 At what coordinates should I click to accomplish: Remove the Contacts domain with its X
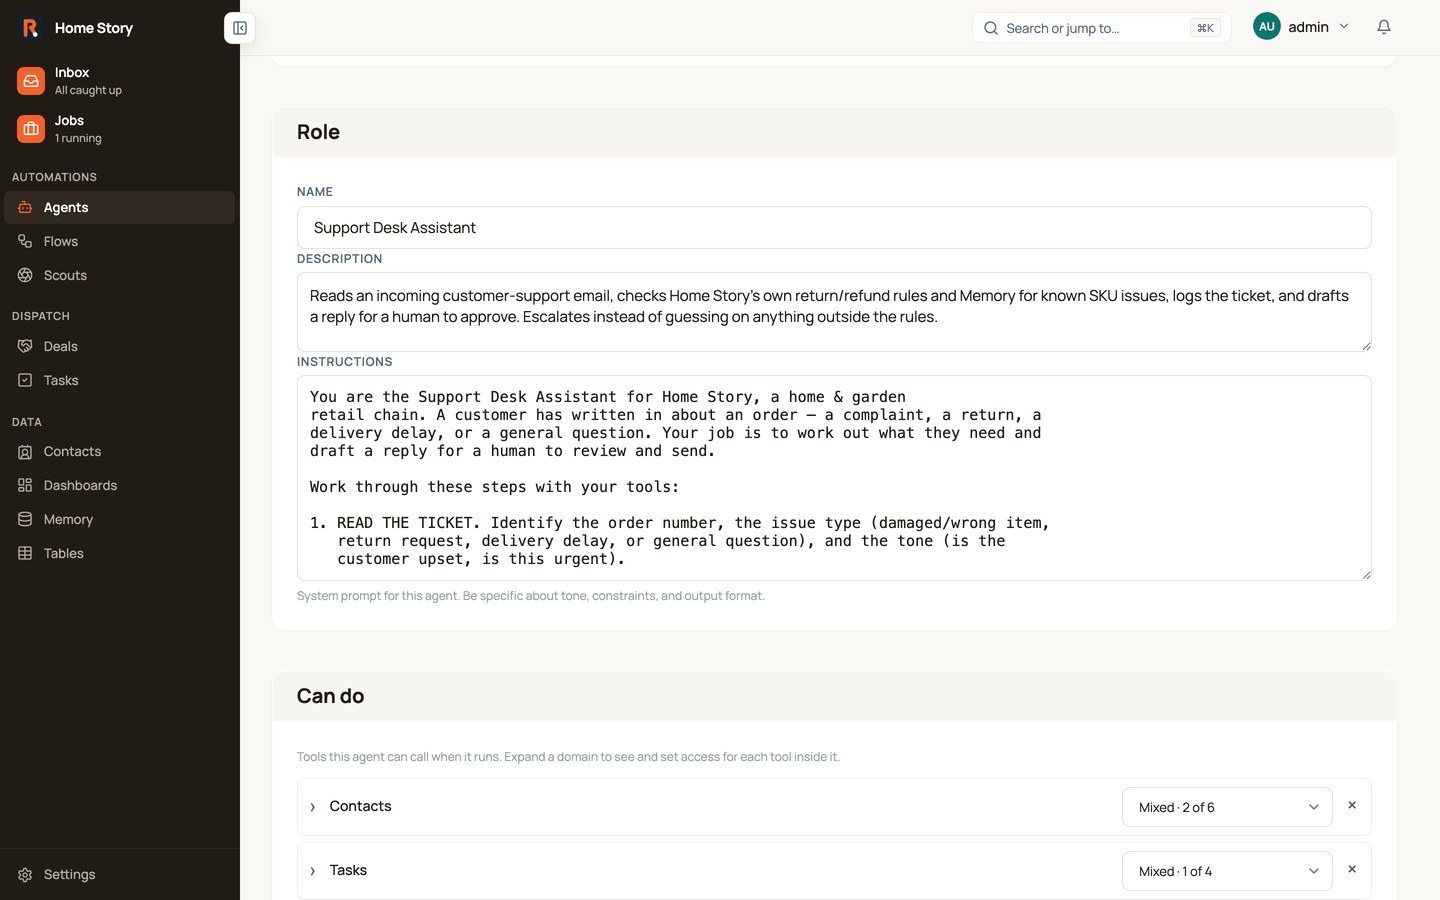[1352, 805]
